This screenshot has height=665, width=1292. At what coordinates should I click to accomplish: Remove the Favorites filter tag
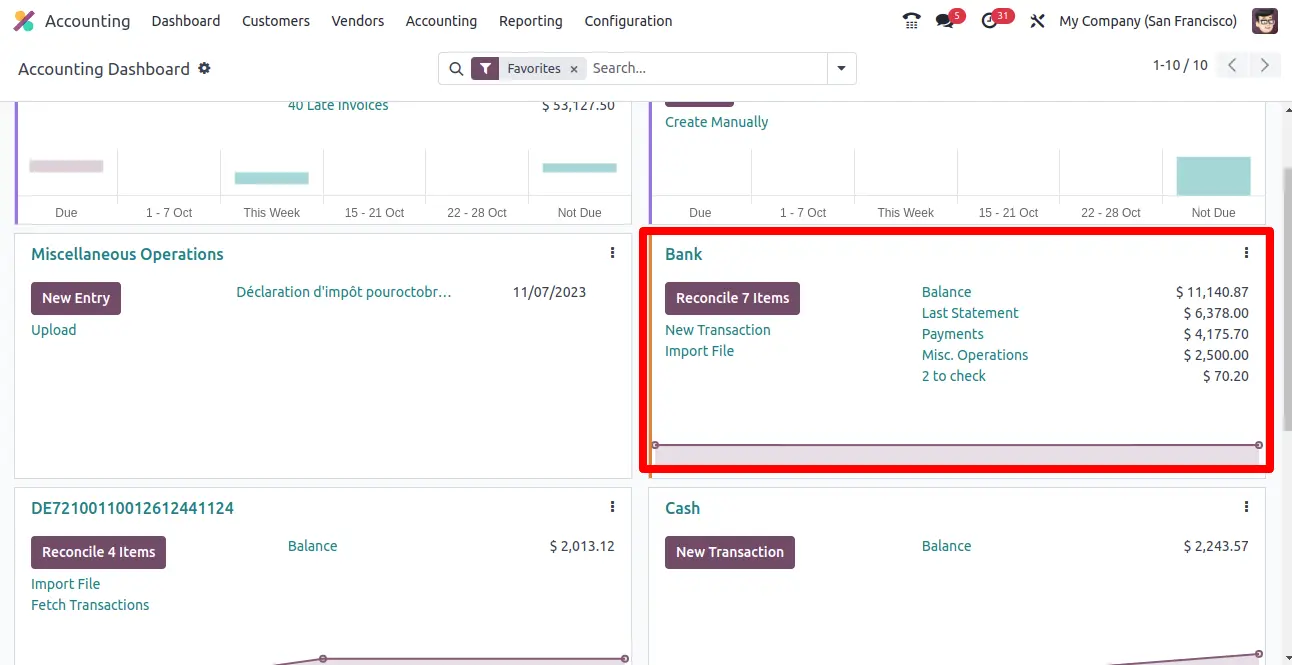point(574,69)
